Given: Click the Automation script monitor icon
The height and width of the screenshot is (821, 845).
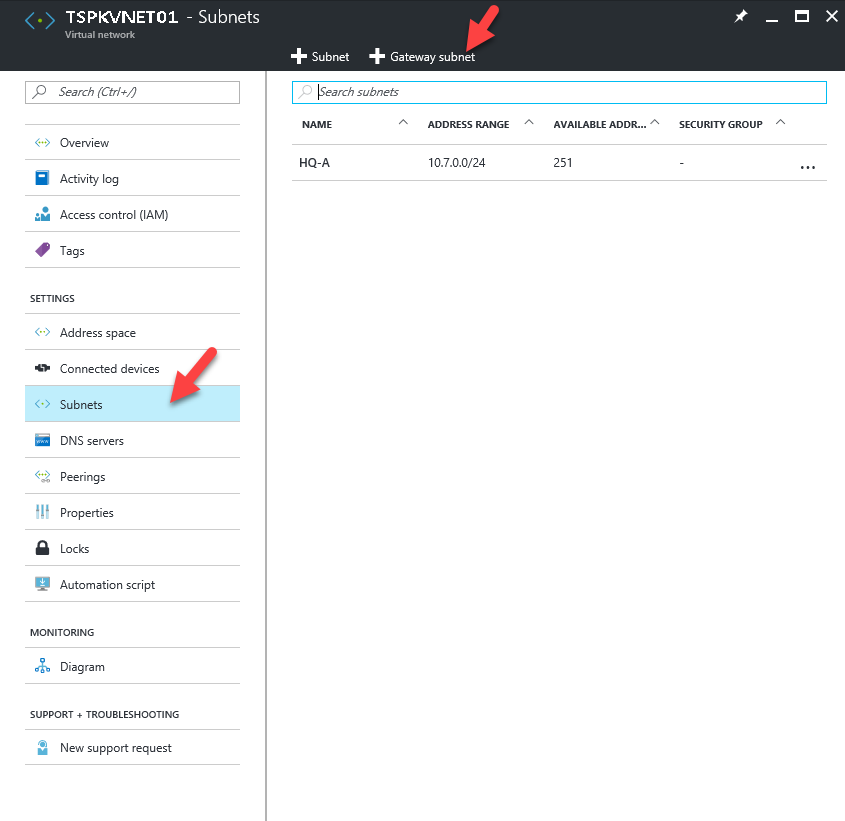Looking at the screenshot, I should click(x=43, y=584).
